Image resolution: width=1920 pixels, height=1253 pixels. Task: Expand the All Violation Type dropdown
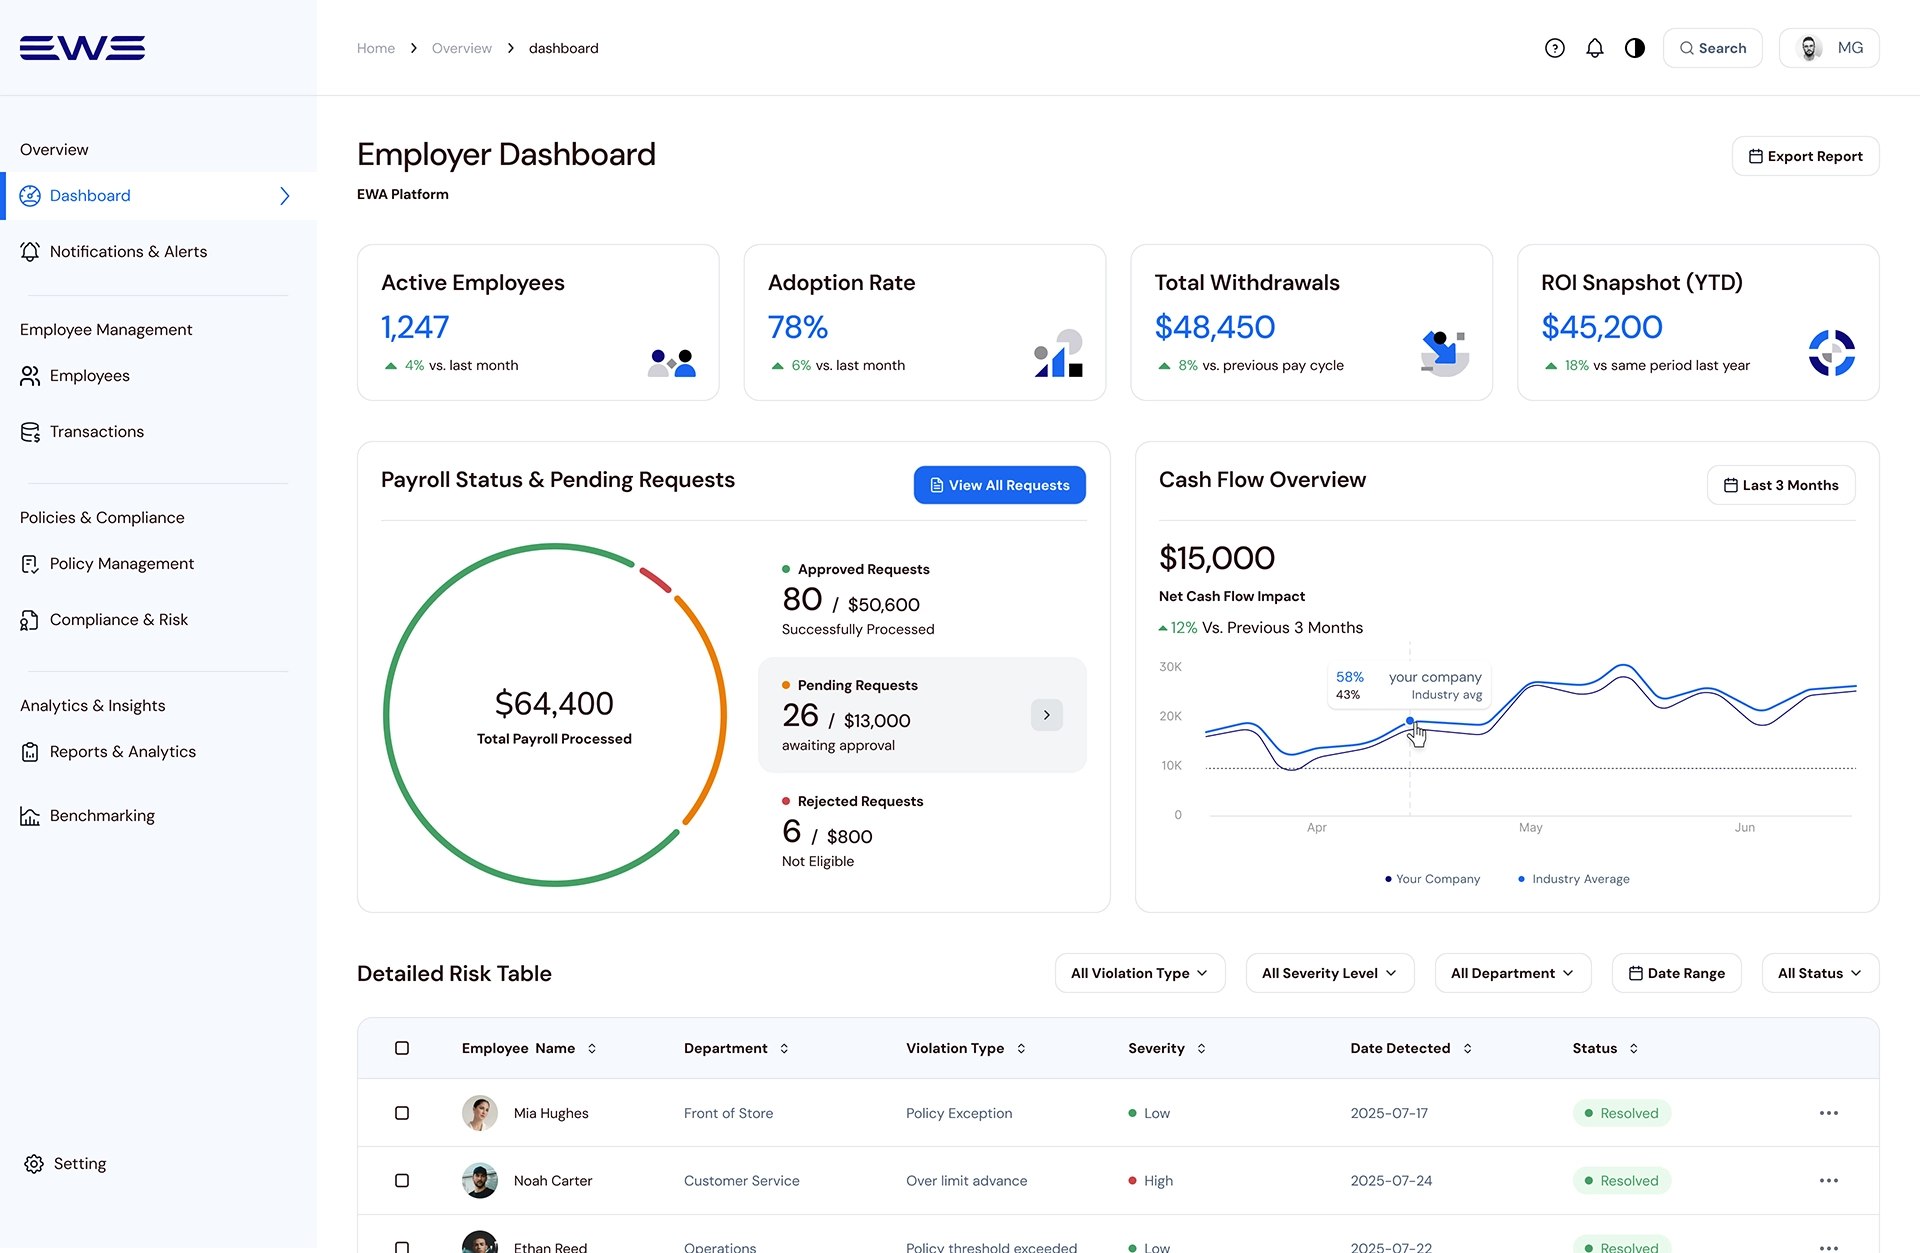pos(1139,973)
